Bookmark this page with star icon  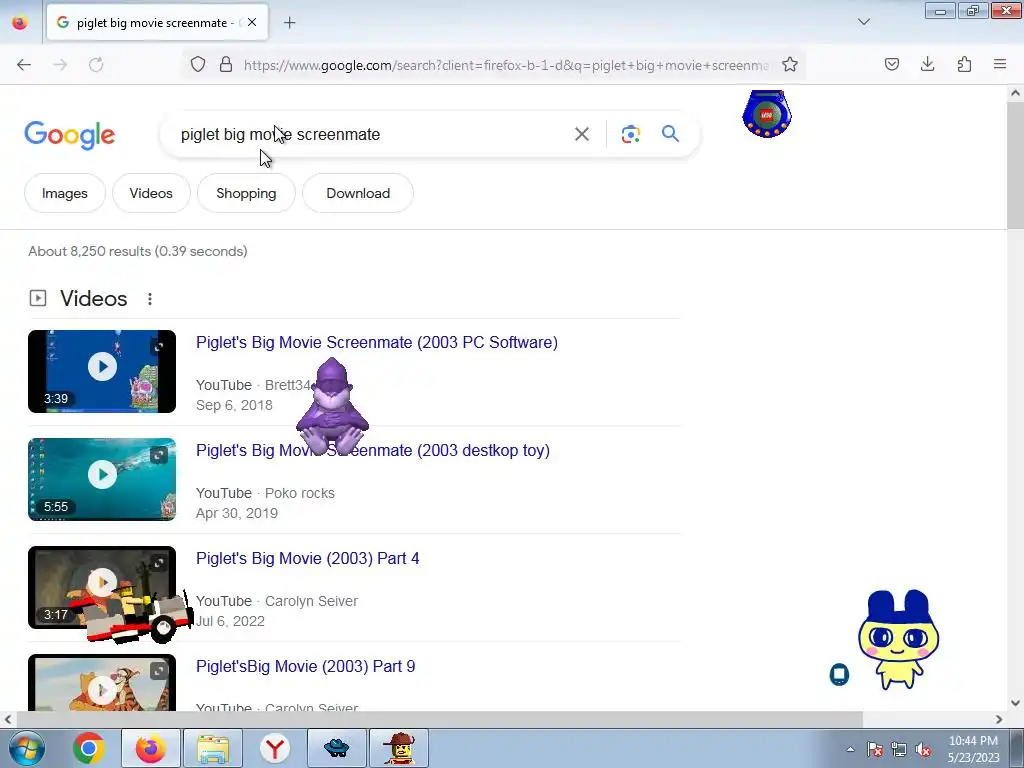790,64
